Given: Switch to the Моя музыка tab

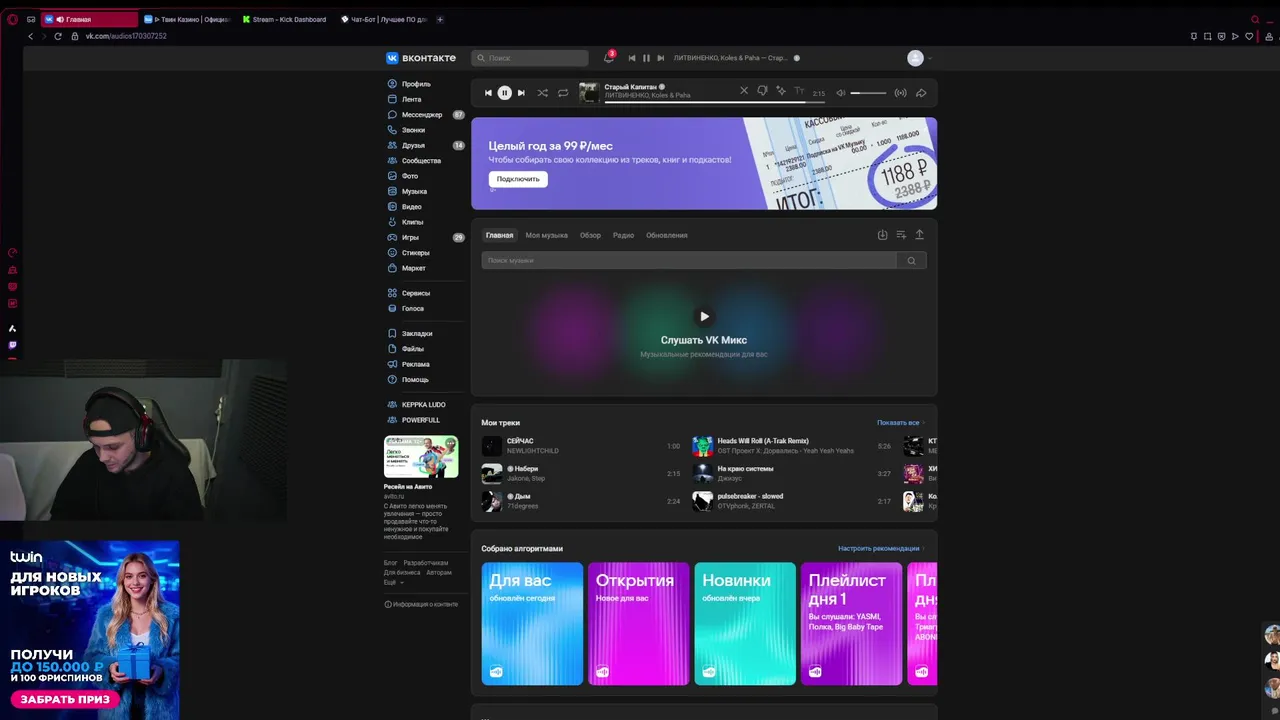Looking at the screenshot, I should pos(546,235).
